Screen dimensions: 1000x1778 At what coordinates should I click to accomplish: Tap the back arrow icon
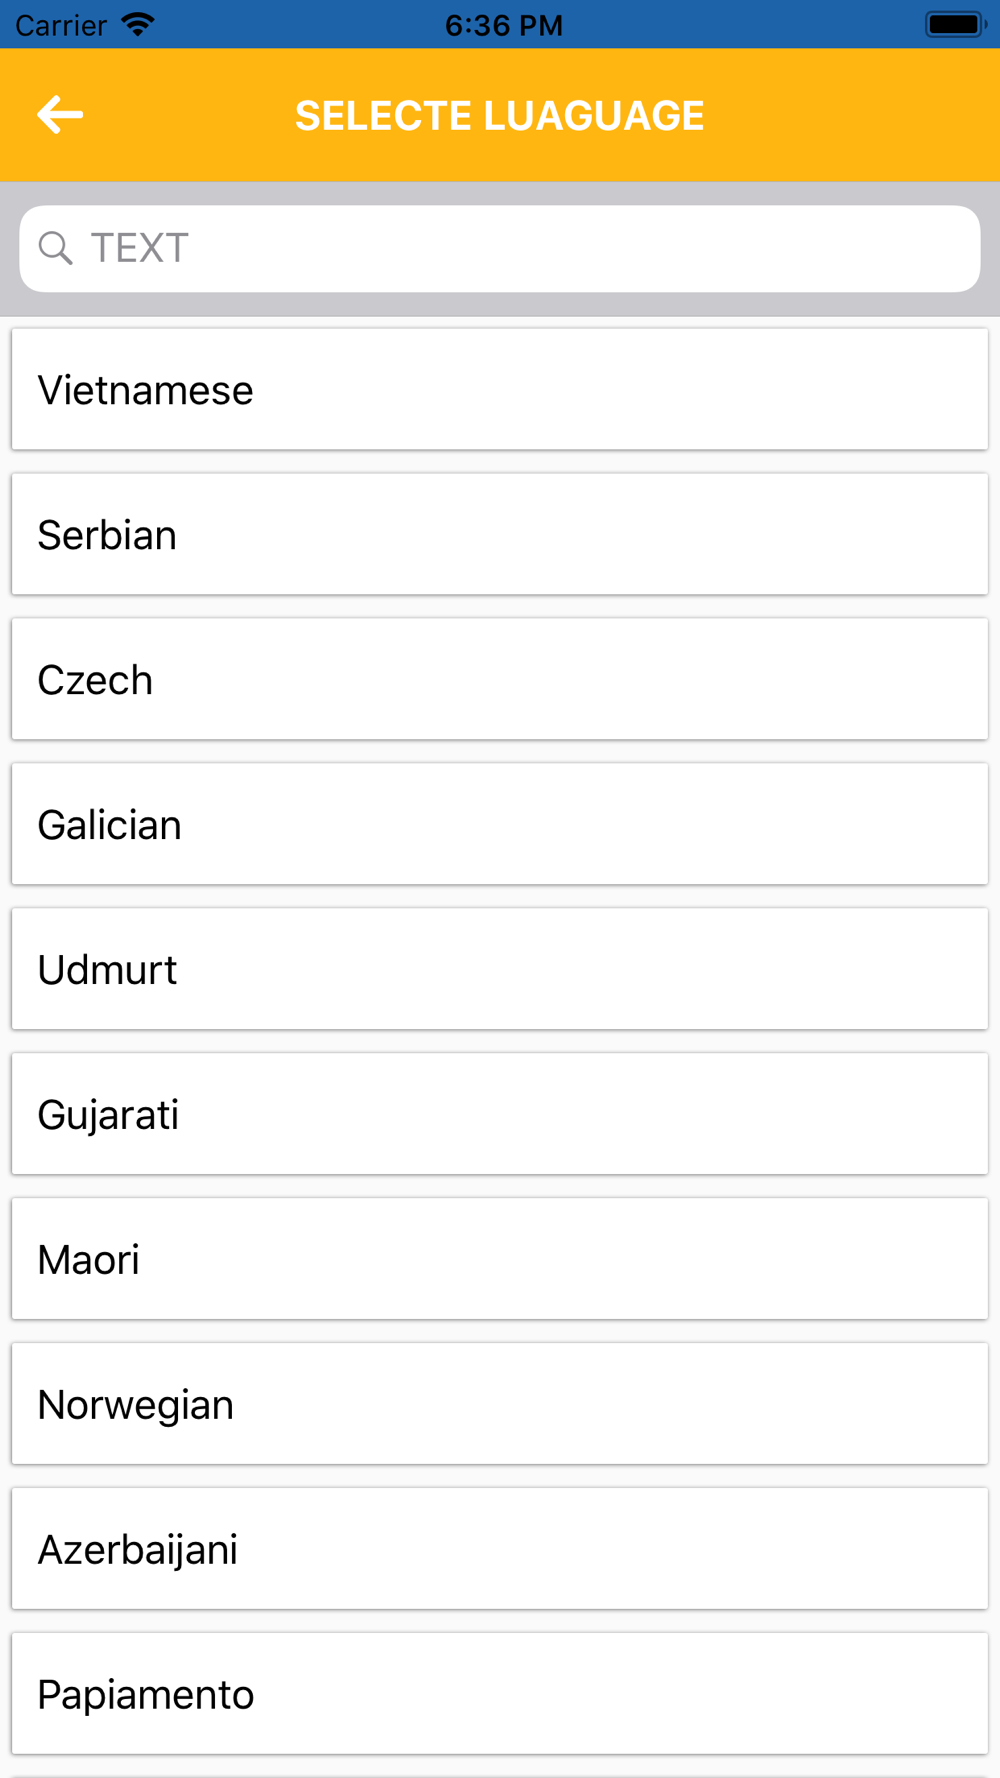tap(60, 115)
